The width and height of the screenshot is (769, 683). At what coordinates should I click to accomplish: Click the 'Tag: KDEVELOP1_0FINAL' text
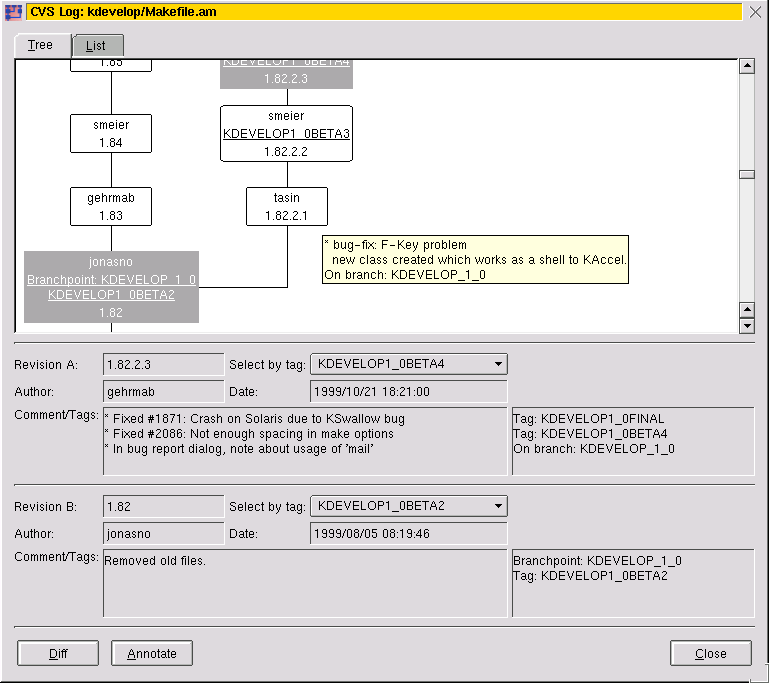[x=589, y=419]
